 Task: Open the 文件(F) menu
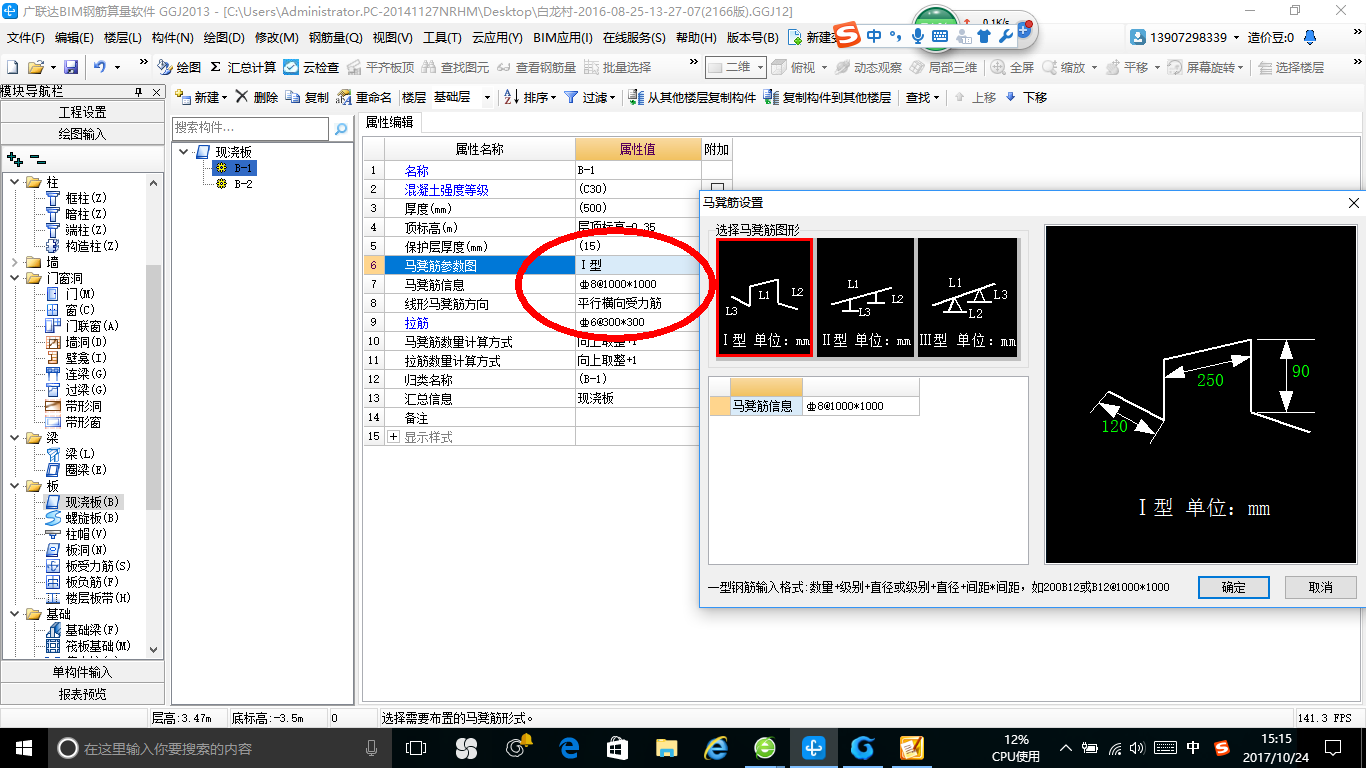(x=26, y=38)
